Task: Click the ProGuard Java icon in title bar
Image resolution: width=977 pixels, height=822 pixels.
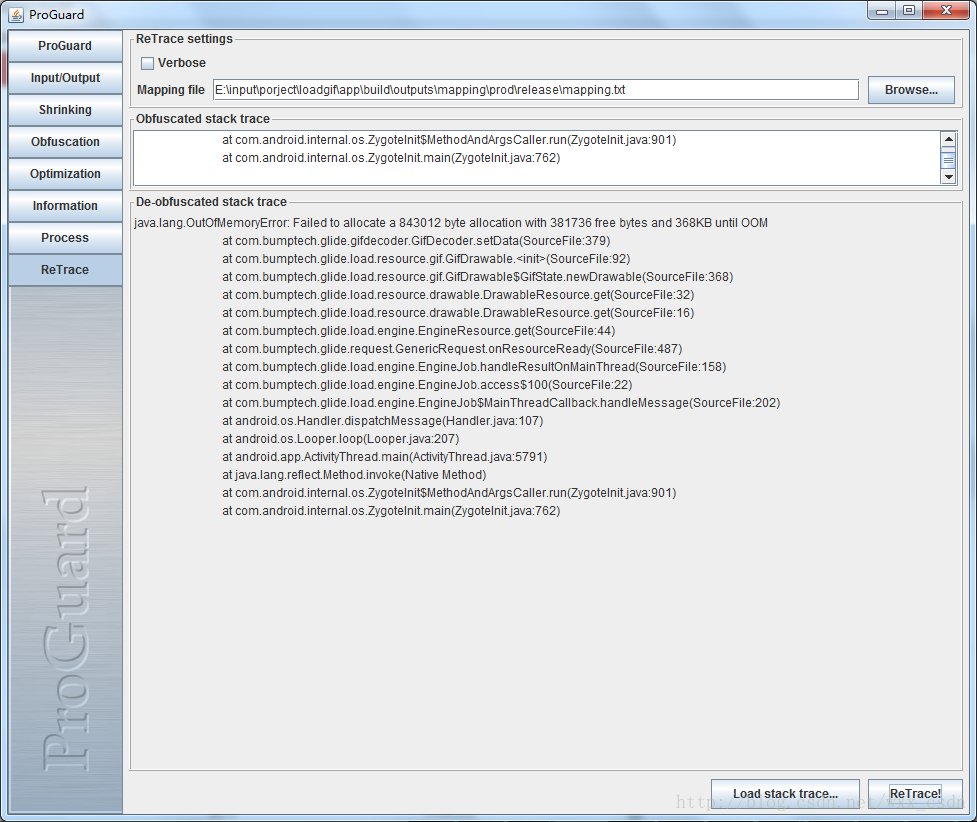Action: pyautogui.click(x=16, y=14)
